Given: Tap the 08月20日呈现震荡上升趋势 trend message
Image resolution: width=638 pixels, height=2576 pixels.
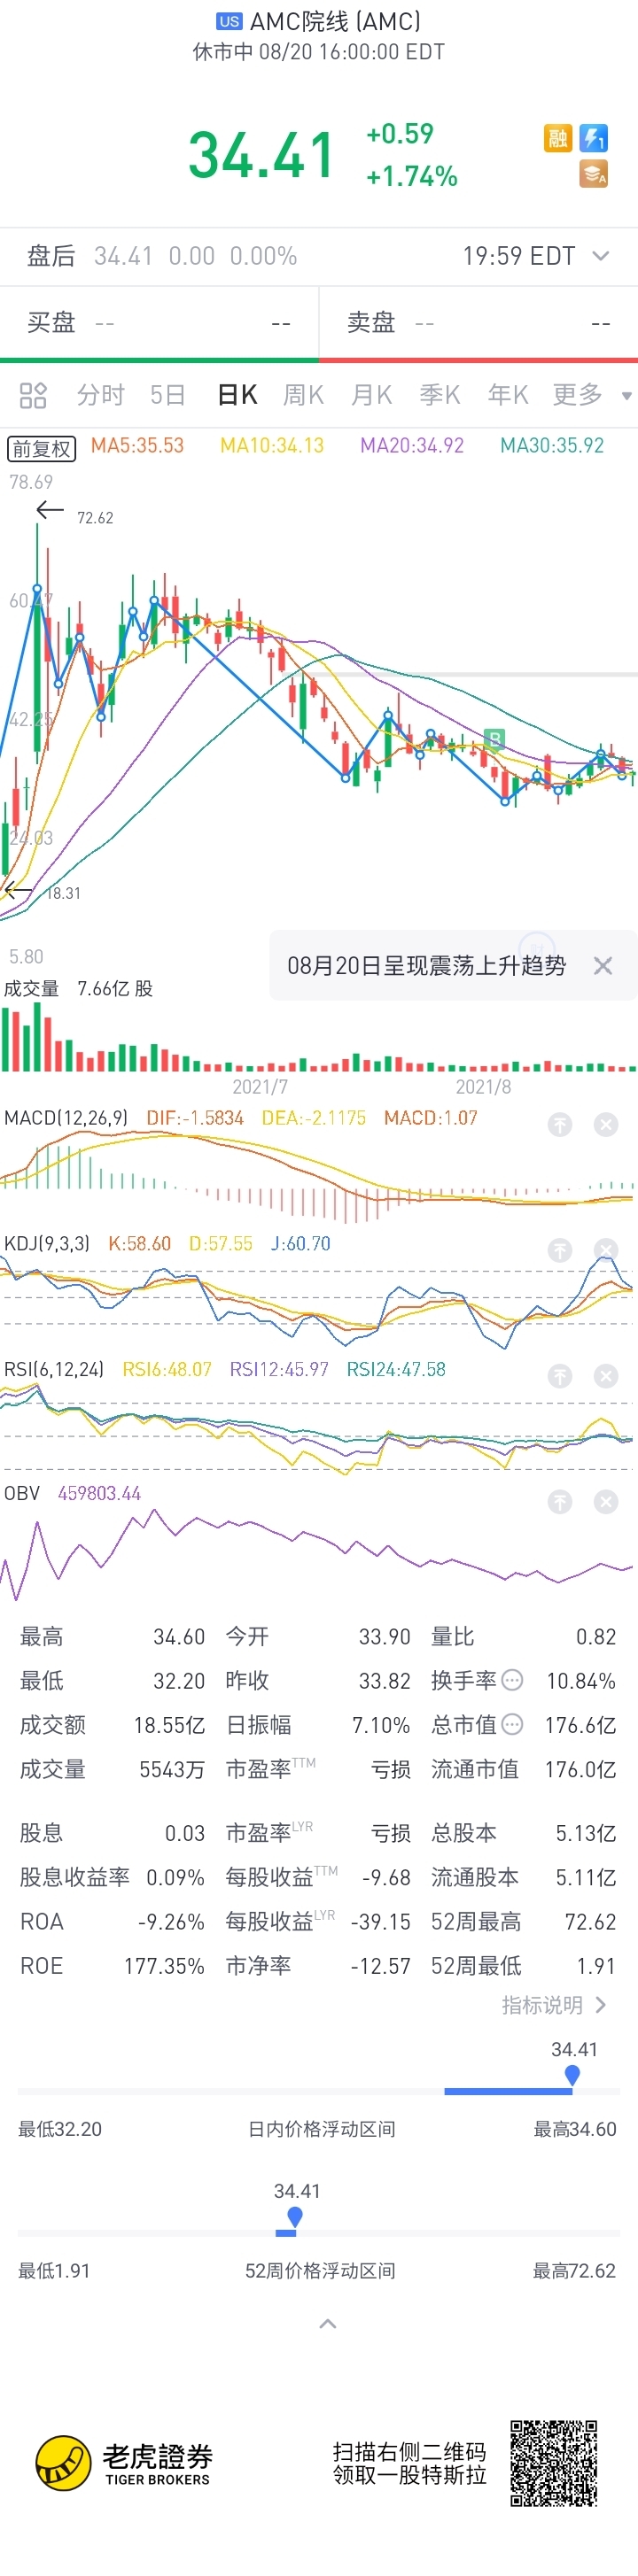Looking at the screenshot, I should [427, 966].
